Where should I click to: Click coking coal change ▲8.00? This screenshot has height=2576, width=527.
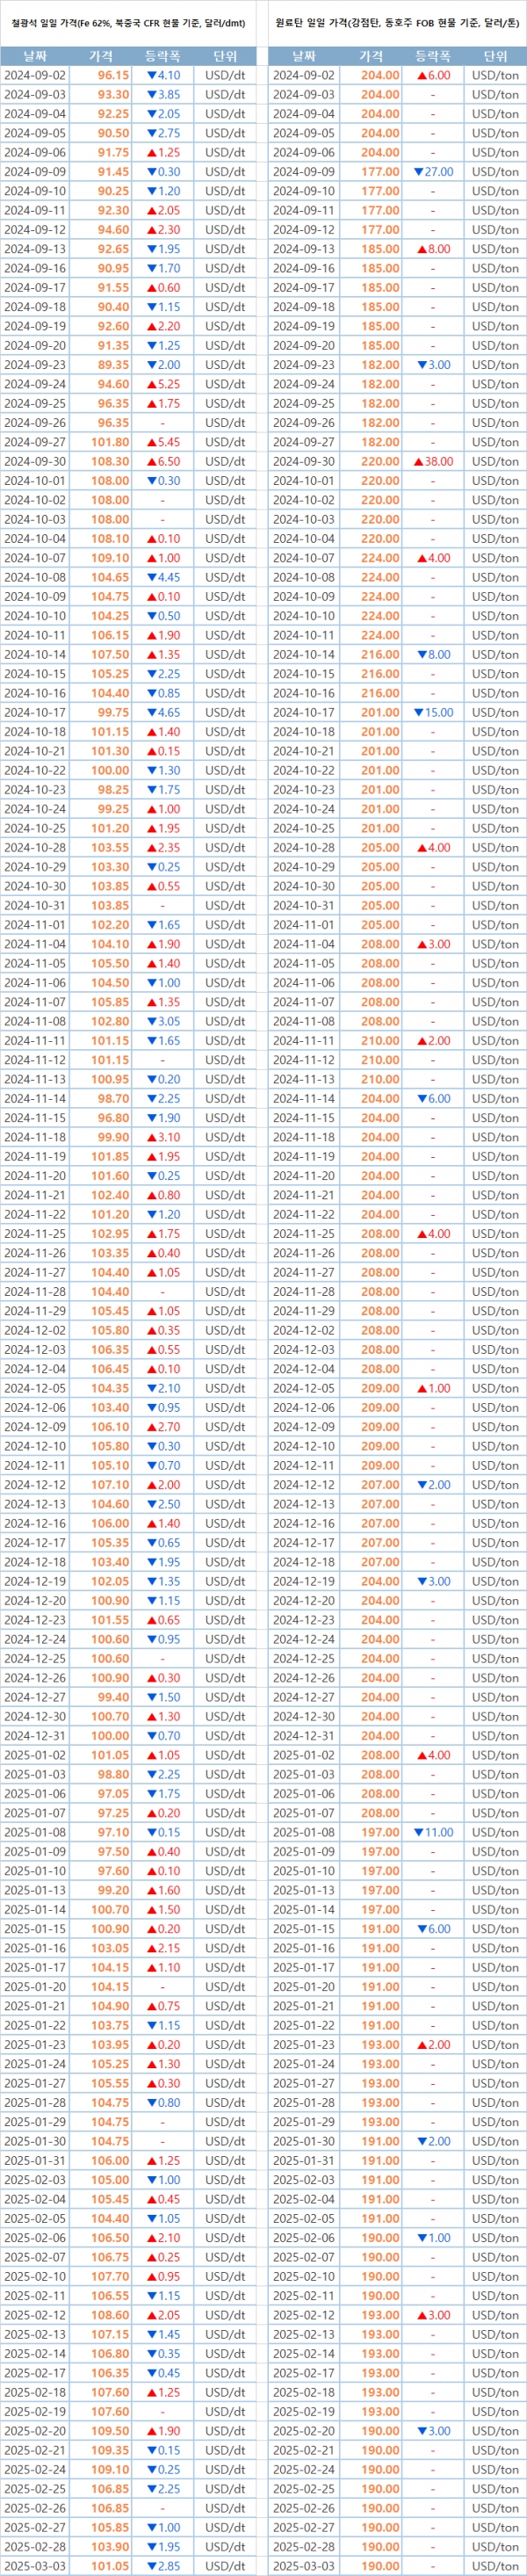click(x=433, y=249)
